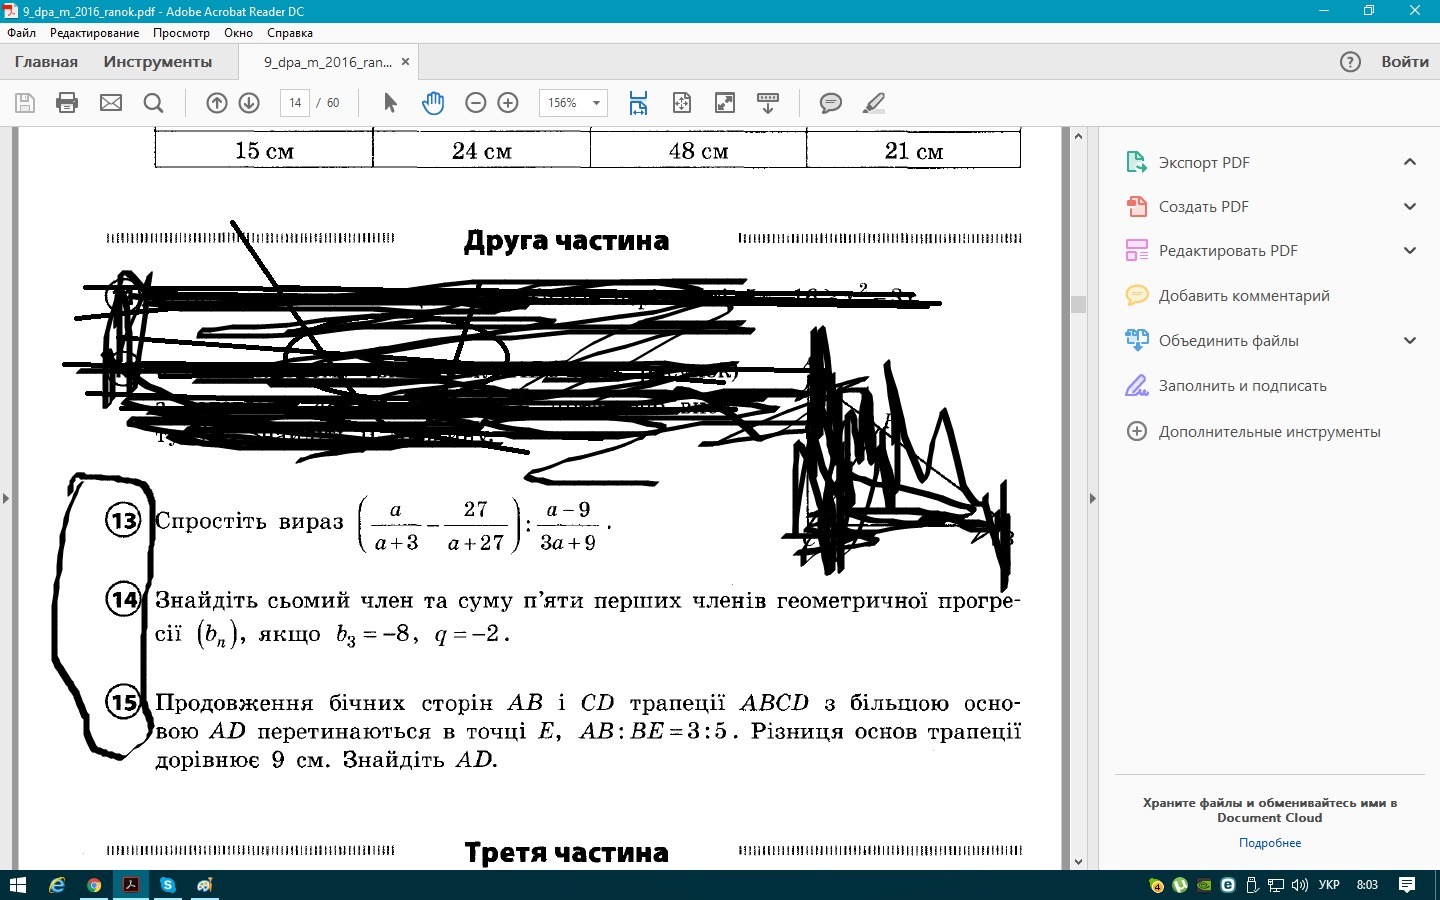
Task: Activate the Hand pan tool
Action: [x=433, y=103]
